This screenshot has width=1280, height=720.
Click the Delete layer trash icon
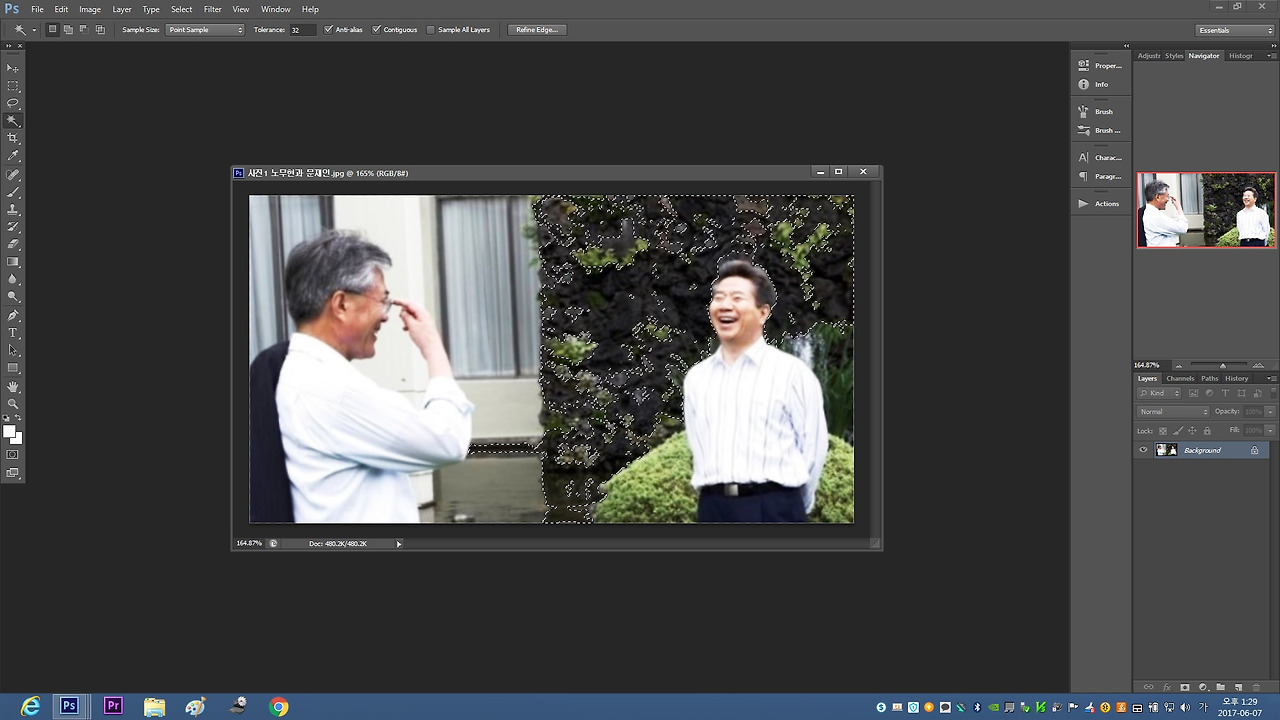coord(1256,687)
